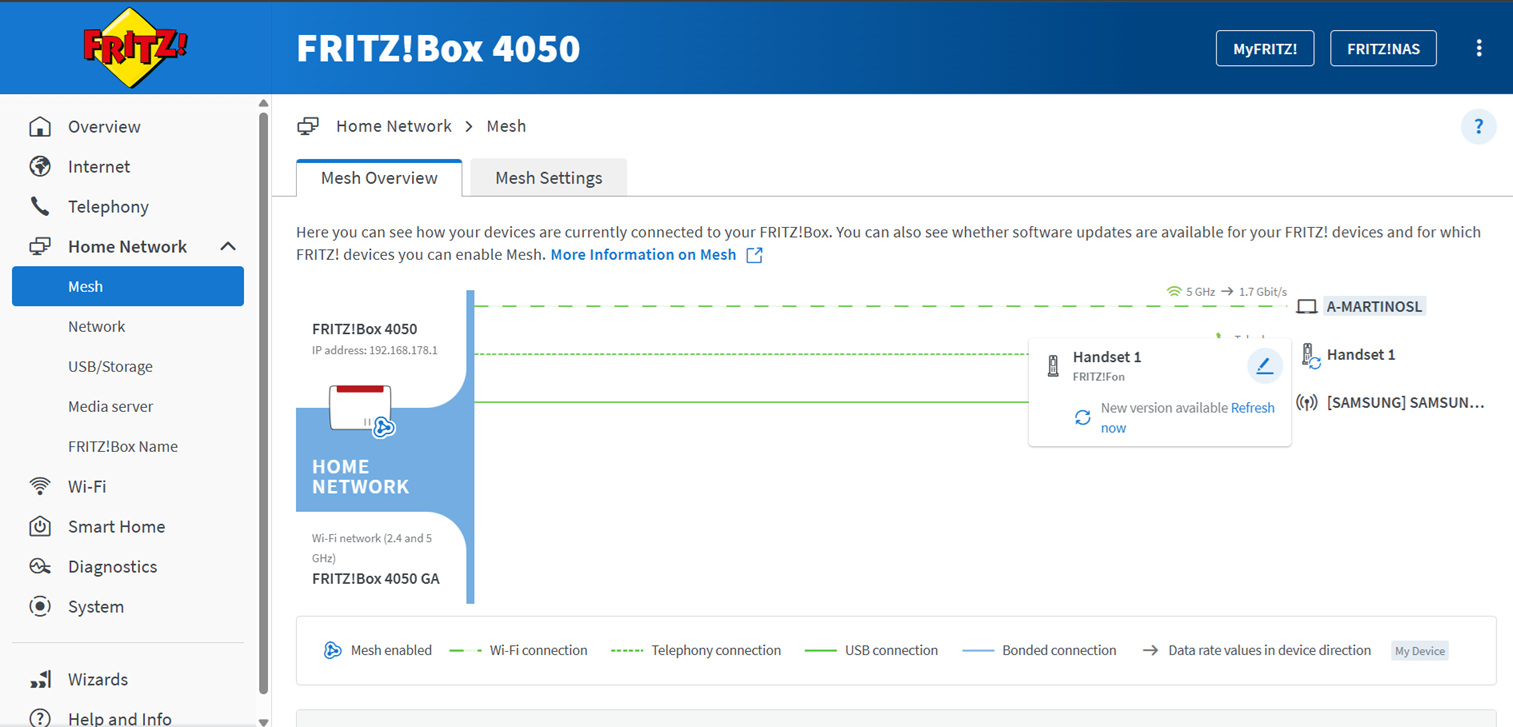Open the System menu item
This screenshot has height=727, width=1513.
(96, 607)
